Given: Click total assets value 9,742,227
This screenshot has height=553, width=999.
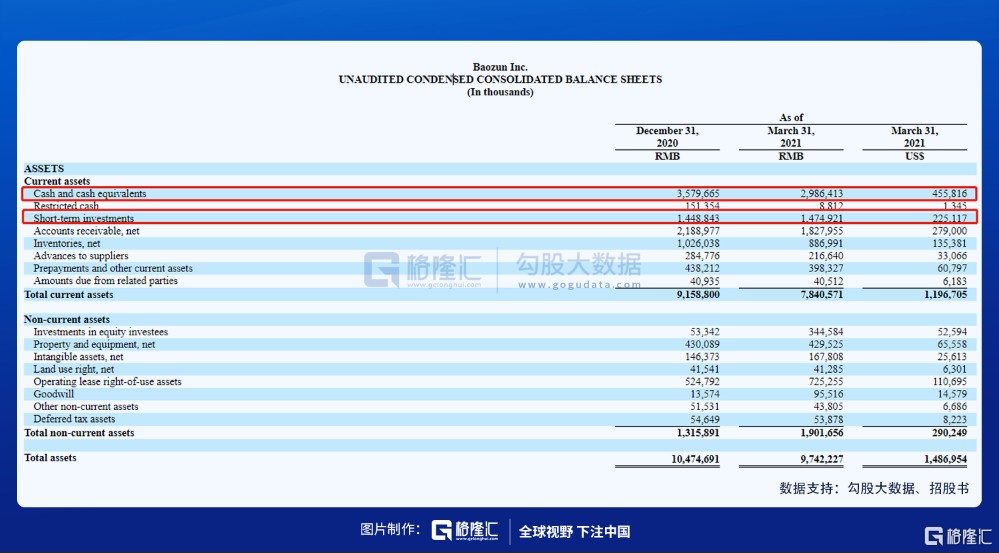Looking at the screenshot, I should (x=822, y=458).
